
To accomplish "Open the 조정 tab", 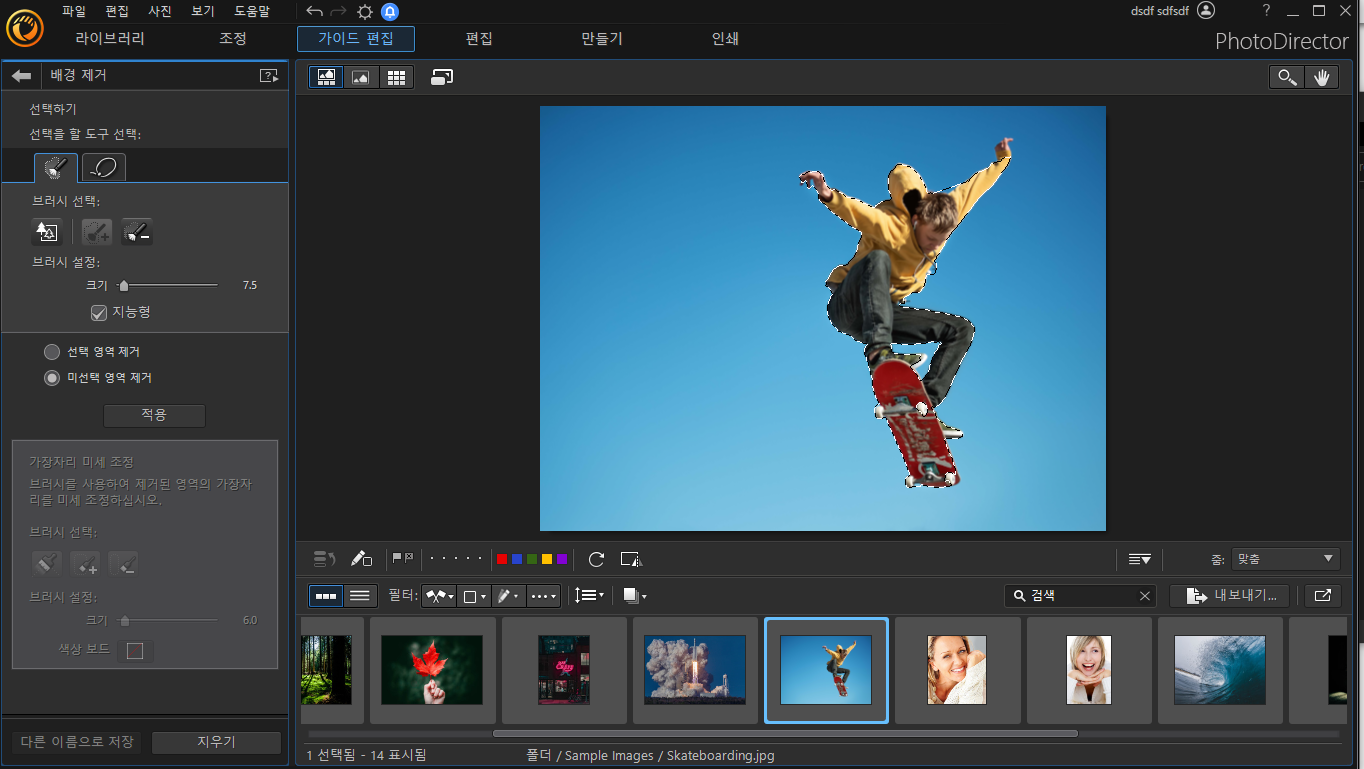I will coord(232,39).
